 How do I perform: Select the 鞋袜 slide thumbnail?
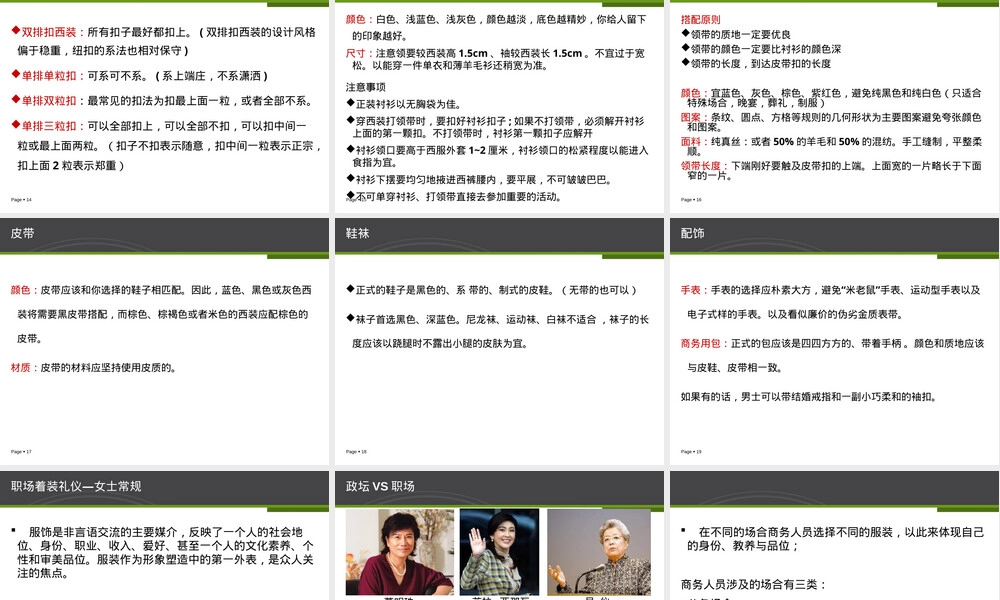point(499,341)
